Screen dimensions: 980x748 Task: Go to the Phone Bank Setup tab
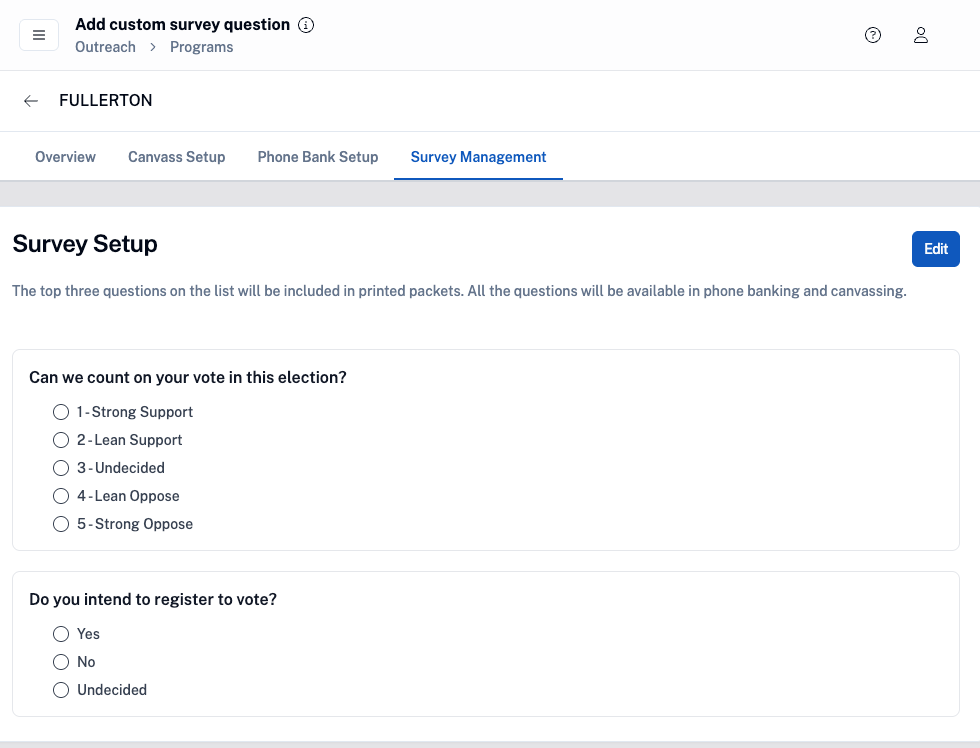point(318,157)
